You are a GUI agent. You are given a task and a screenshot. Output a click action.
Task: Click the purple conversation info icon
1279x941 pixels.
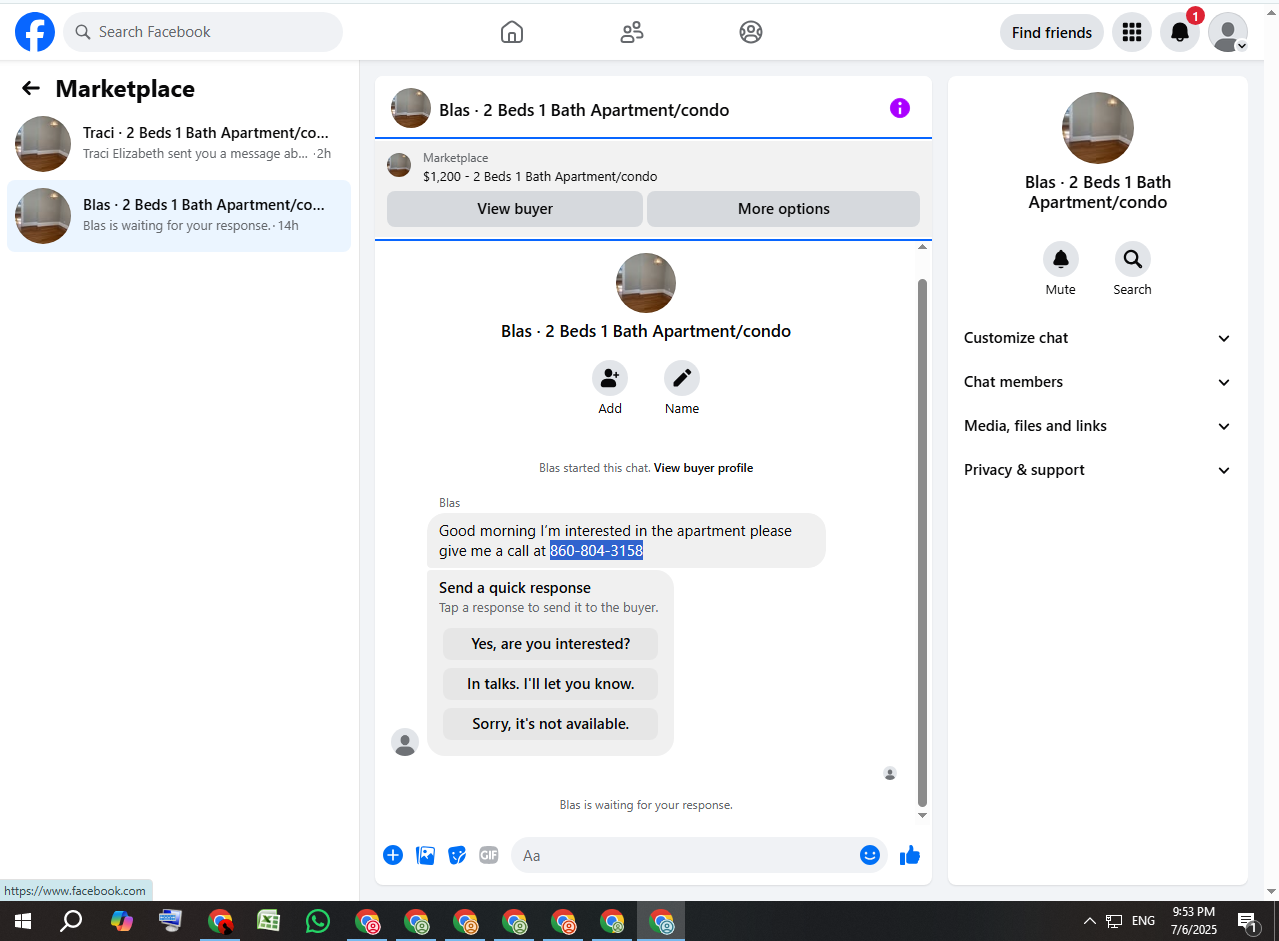click(900, 108)
